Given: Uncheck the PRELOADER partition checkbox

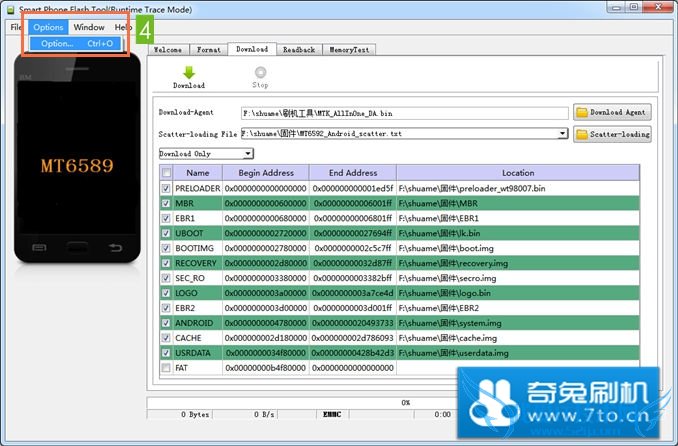Looking at the screenshot, I should (166, 188).
